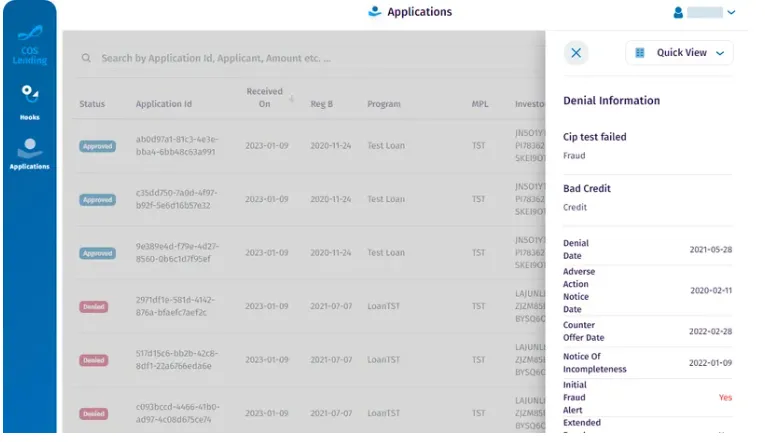The height and width of the screenshot is (442, 765).
Task: Click the user profile avatar icon
Action: coord(678,12)
